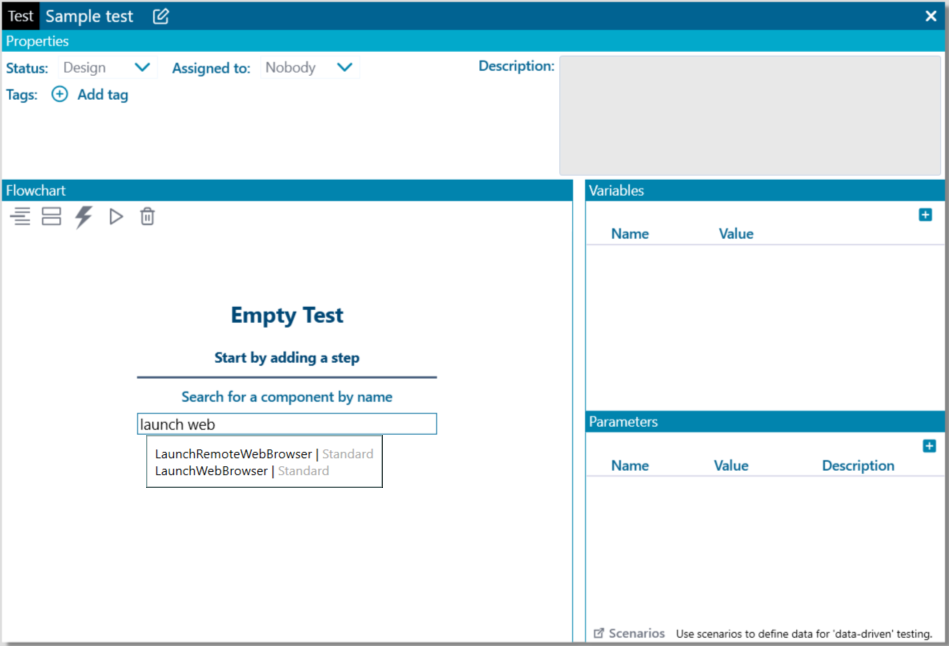Click the Sample test title text

click(x=89, y=16)
